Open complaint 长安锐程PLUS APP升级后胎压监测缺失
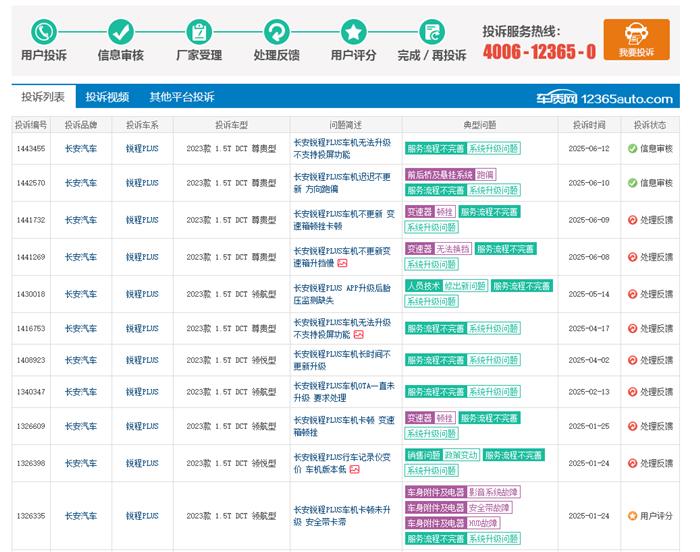 (342, 294)
